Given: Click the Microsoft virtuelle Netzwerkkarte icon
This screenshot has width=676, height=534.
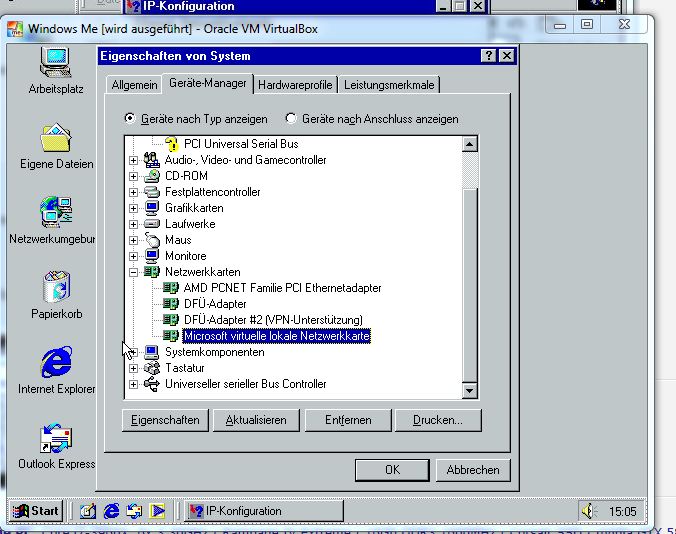Looking at the screenshot, I should click(x=171, y=335).
